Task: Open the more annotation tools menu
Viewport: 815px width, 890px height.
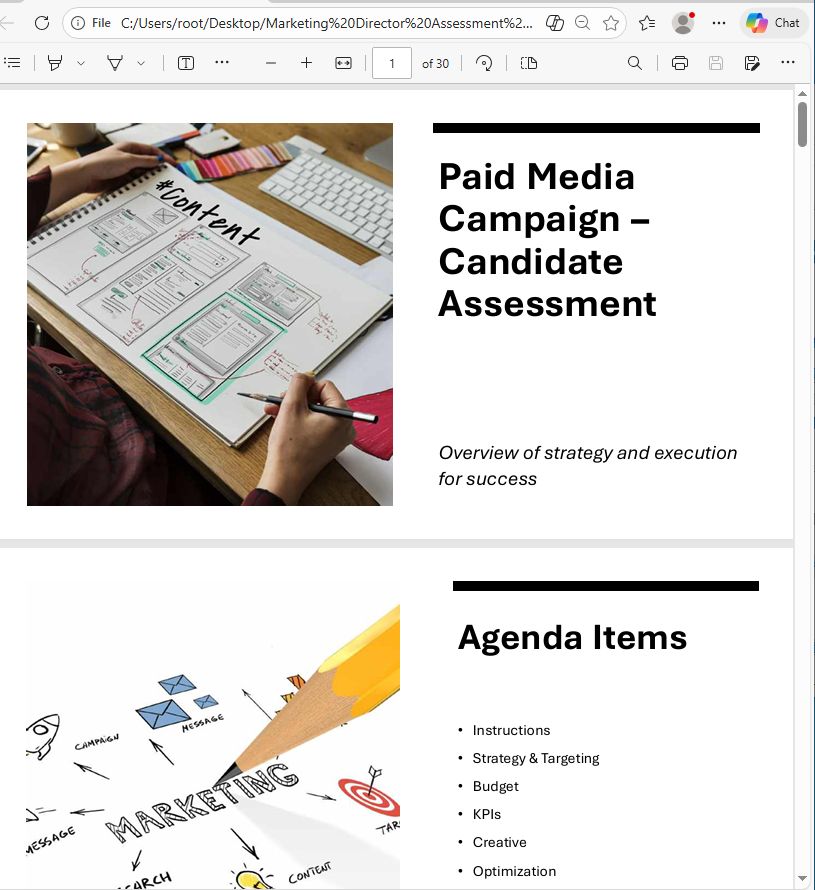Action: coord(222,62)
